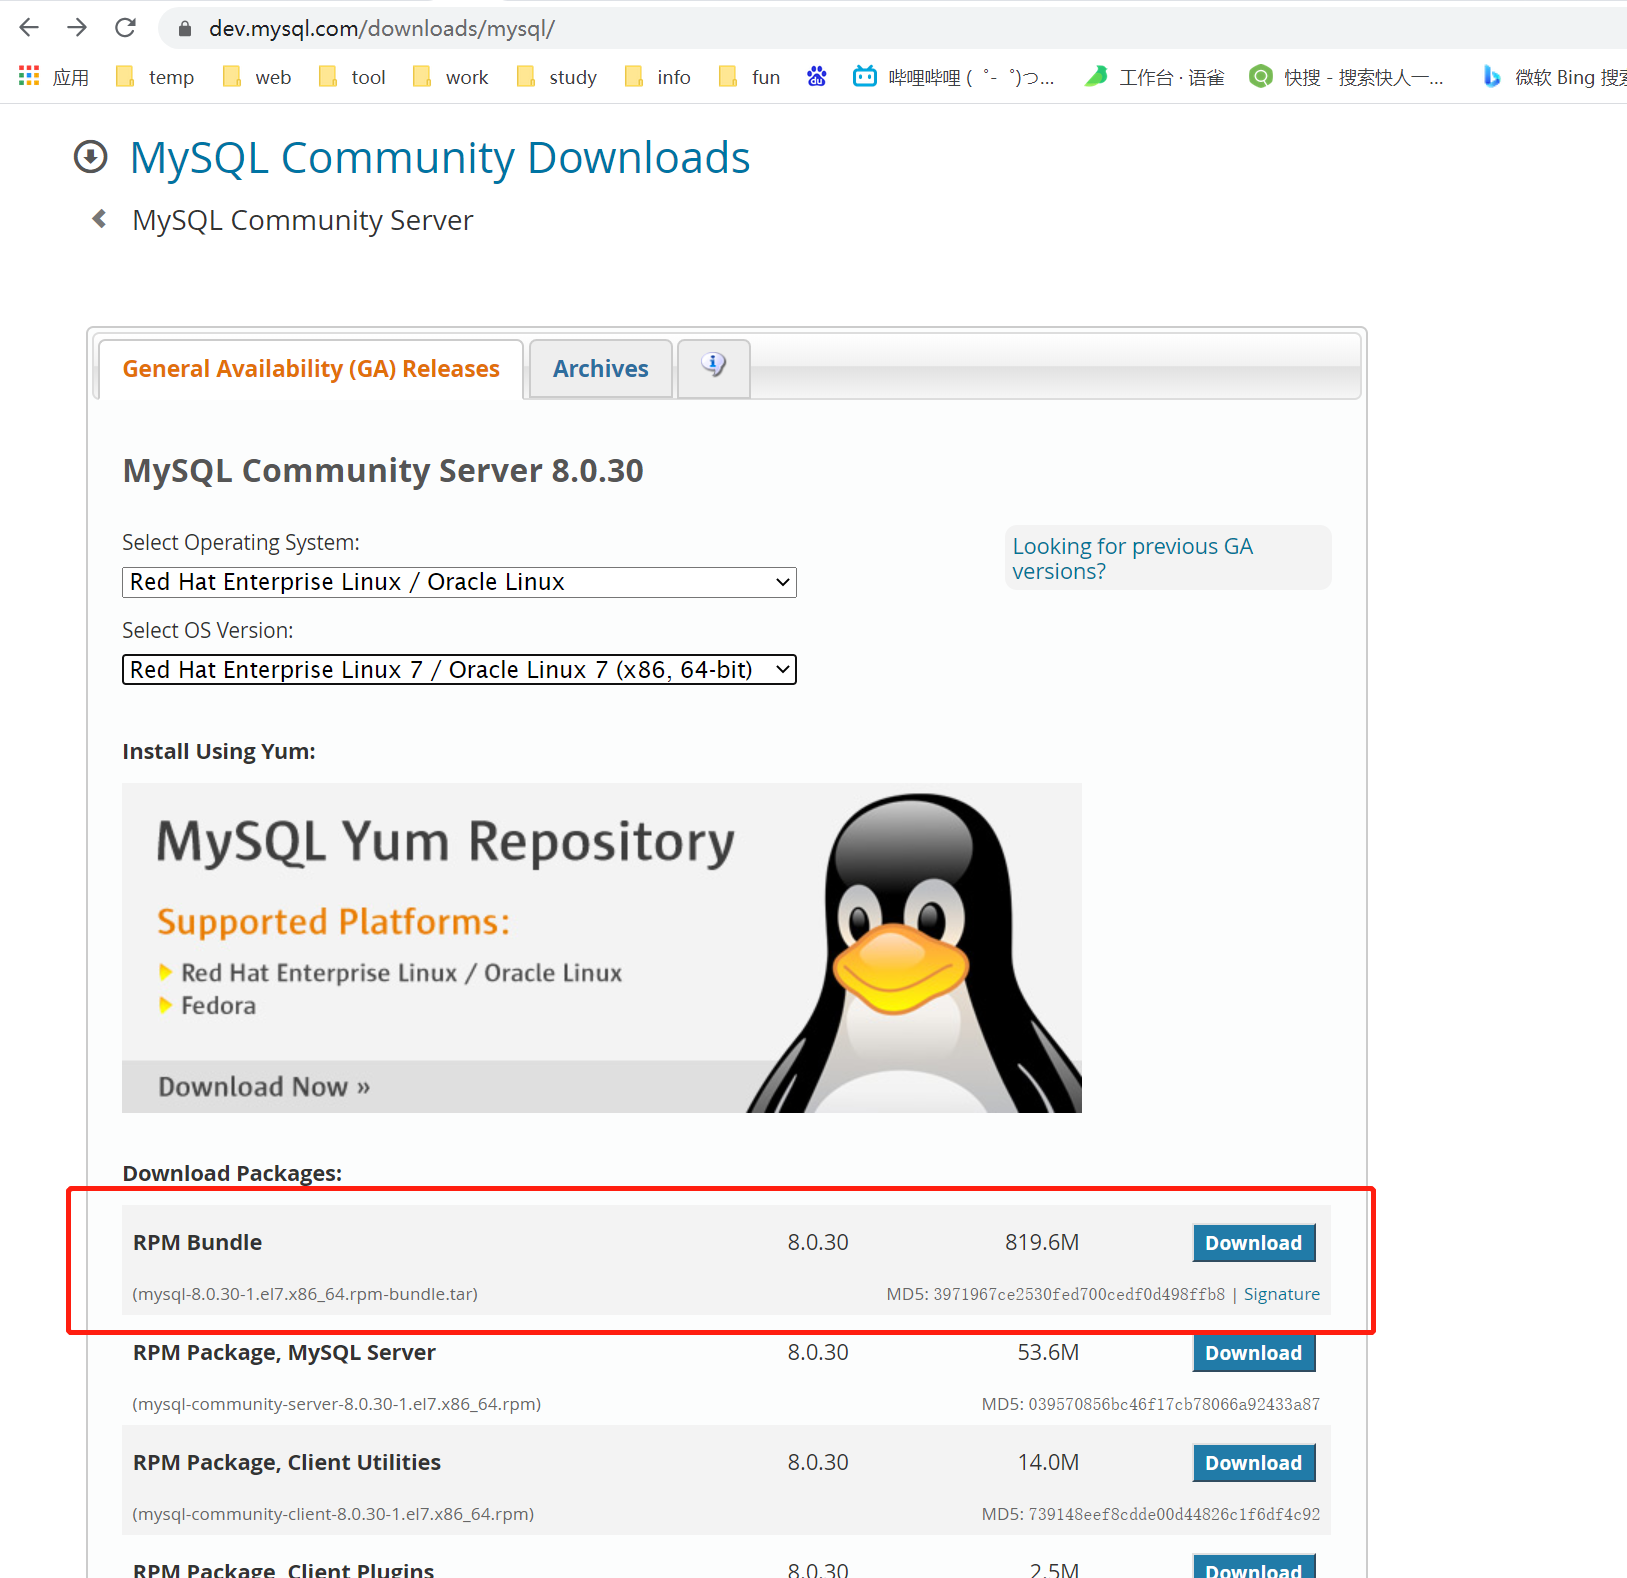Open the Select OS Version dropdown

click(x=459, y=670)
